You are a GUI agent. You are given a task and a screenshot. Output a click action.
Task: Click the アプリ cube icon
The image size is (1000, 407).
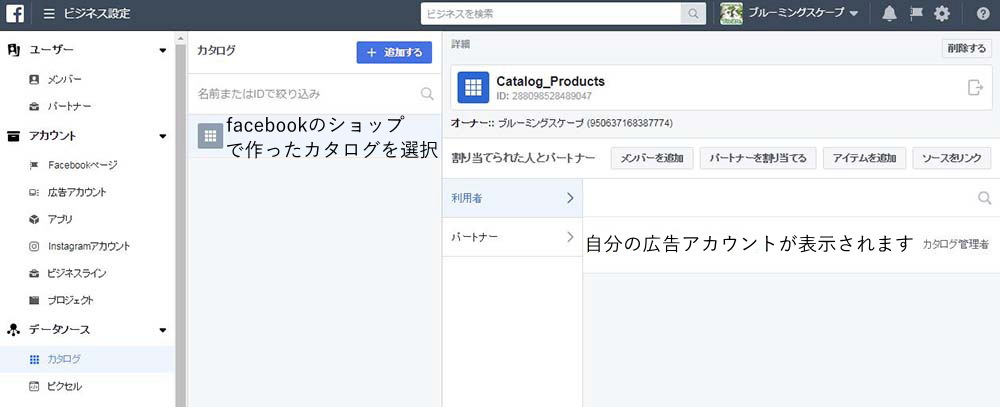click(x=34, y=219)
